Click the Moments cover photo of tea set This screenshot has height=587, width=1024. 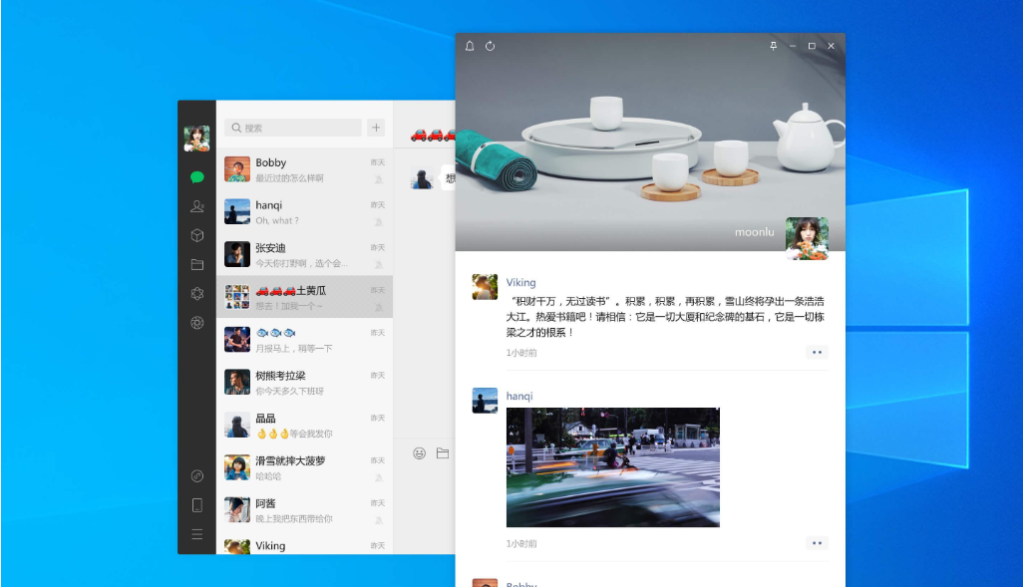[x=650, y=142]
